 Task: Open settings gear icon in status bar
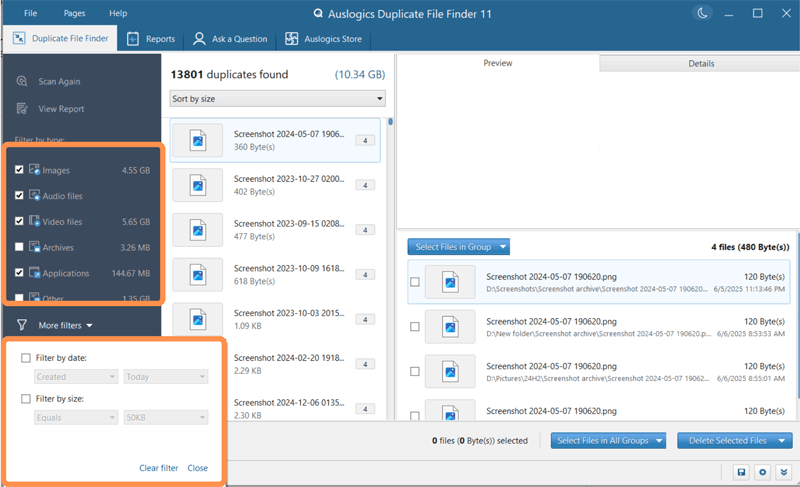click(x=763, y=472)
